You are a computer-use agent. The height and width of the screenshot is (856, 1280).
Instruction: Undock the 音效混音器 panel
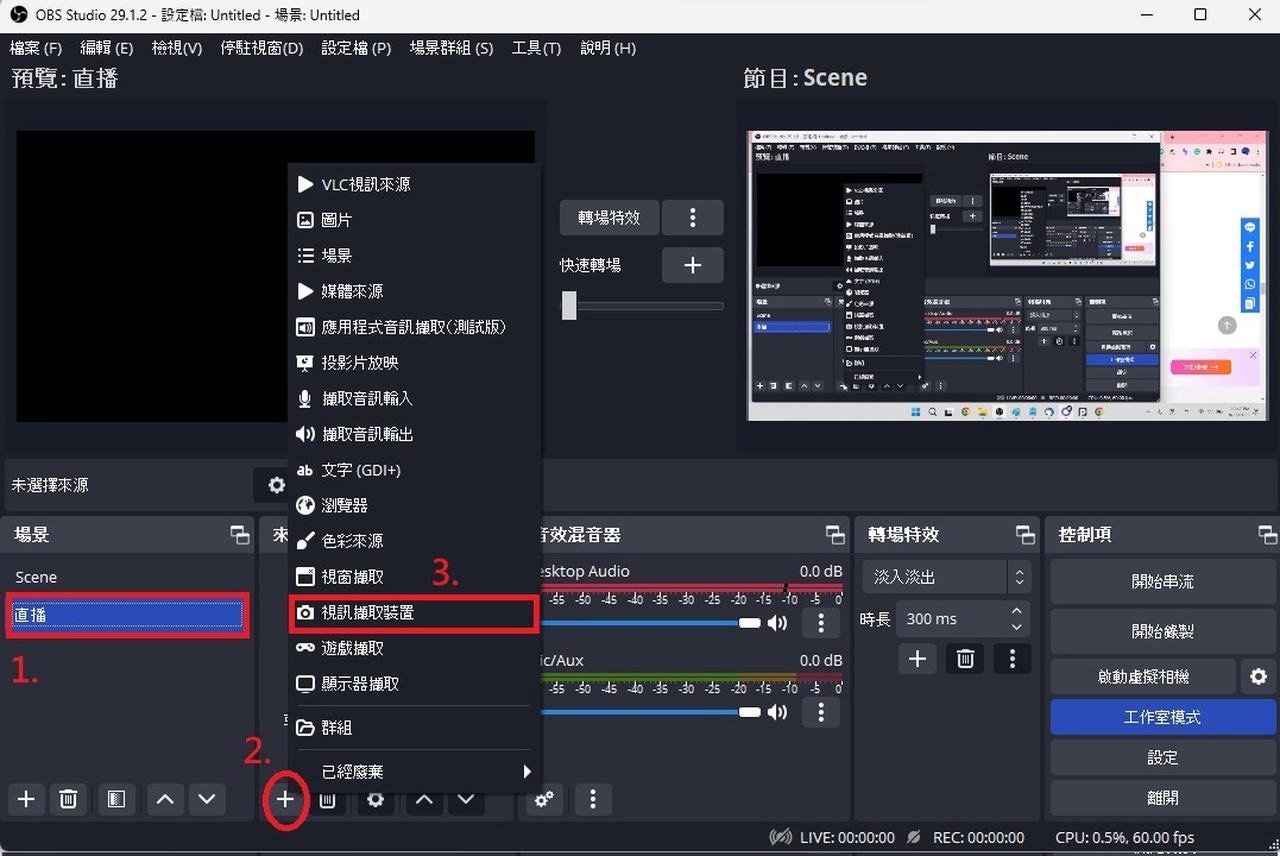(835, 535)
